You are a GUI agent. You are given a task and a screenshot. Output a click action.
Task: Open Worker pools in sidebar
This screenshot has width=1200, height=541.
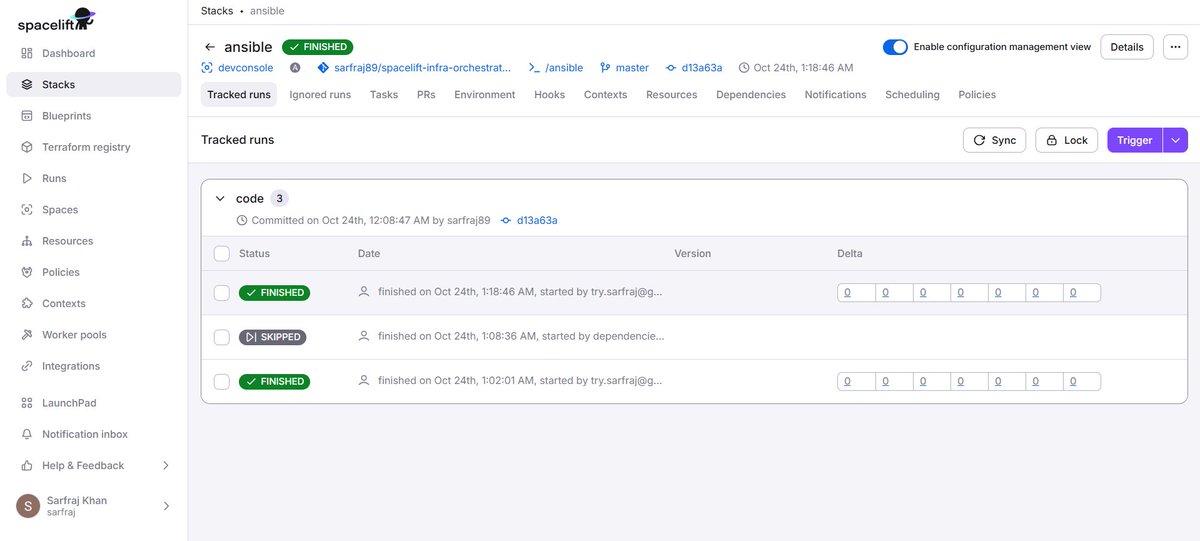pos(93,335)
